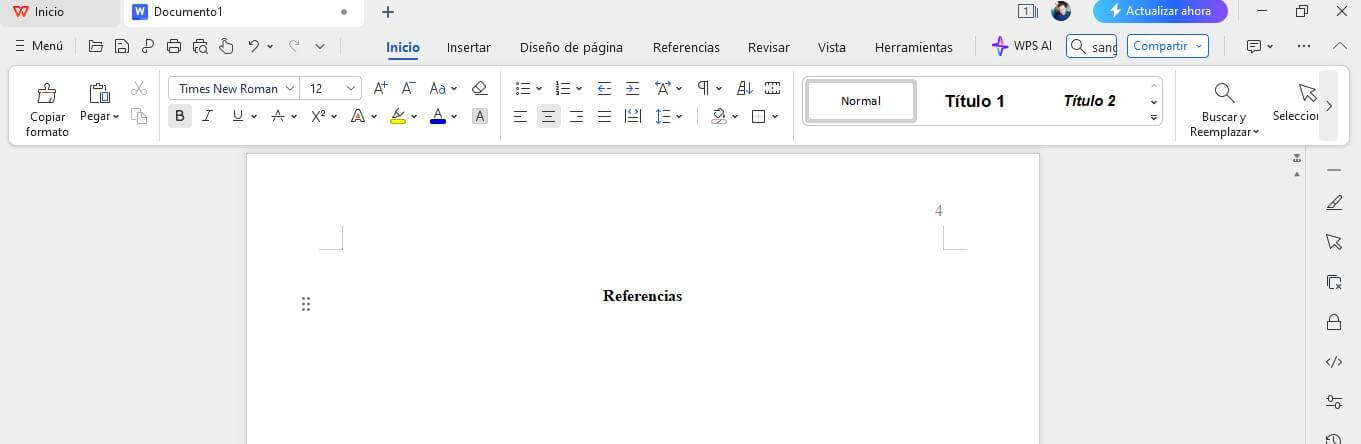
Task: Click the Sort A-Z icon
Action: point(744,88)
